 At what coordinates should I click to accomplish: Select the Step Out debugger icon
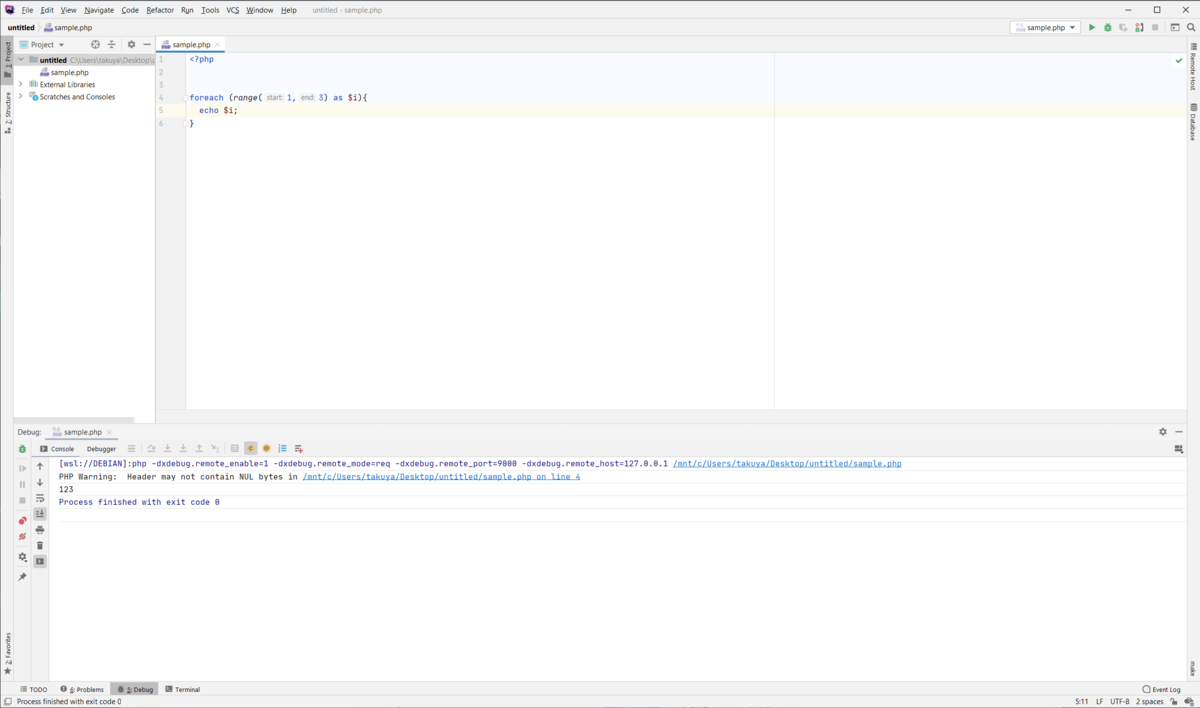(197, 448)
